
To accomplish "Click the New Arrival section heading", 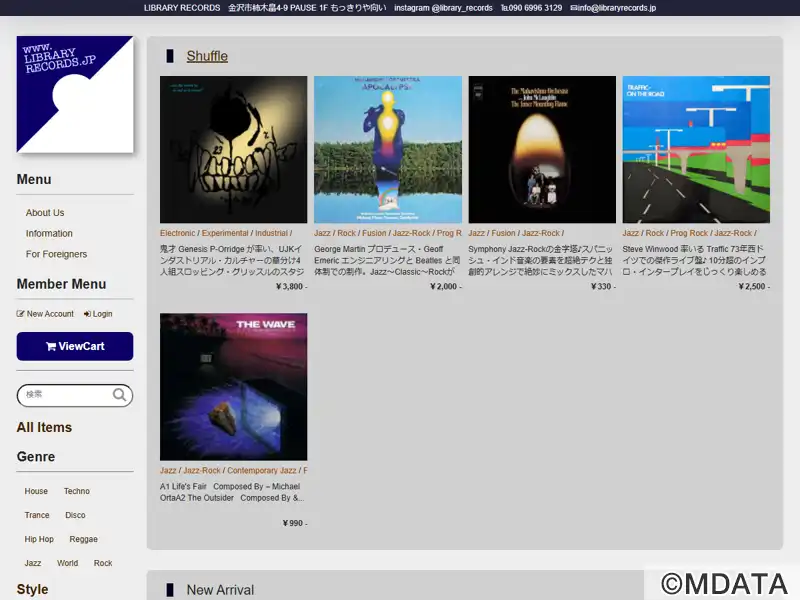I will click(220, 590).
